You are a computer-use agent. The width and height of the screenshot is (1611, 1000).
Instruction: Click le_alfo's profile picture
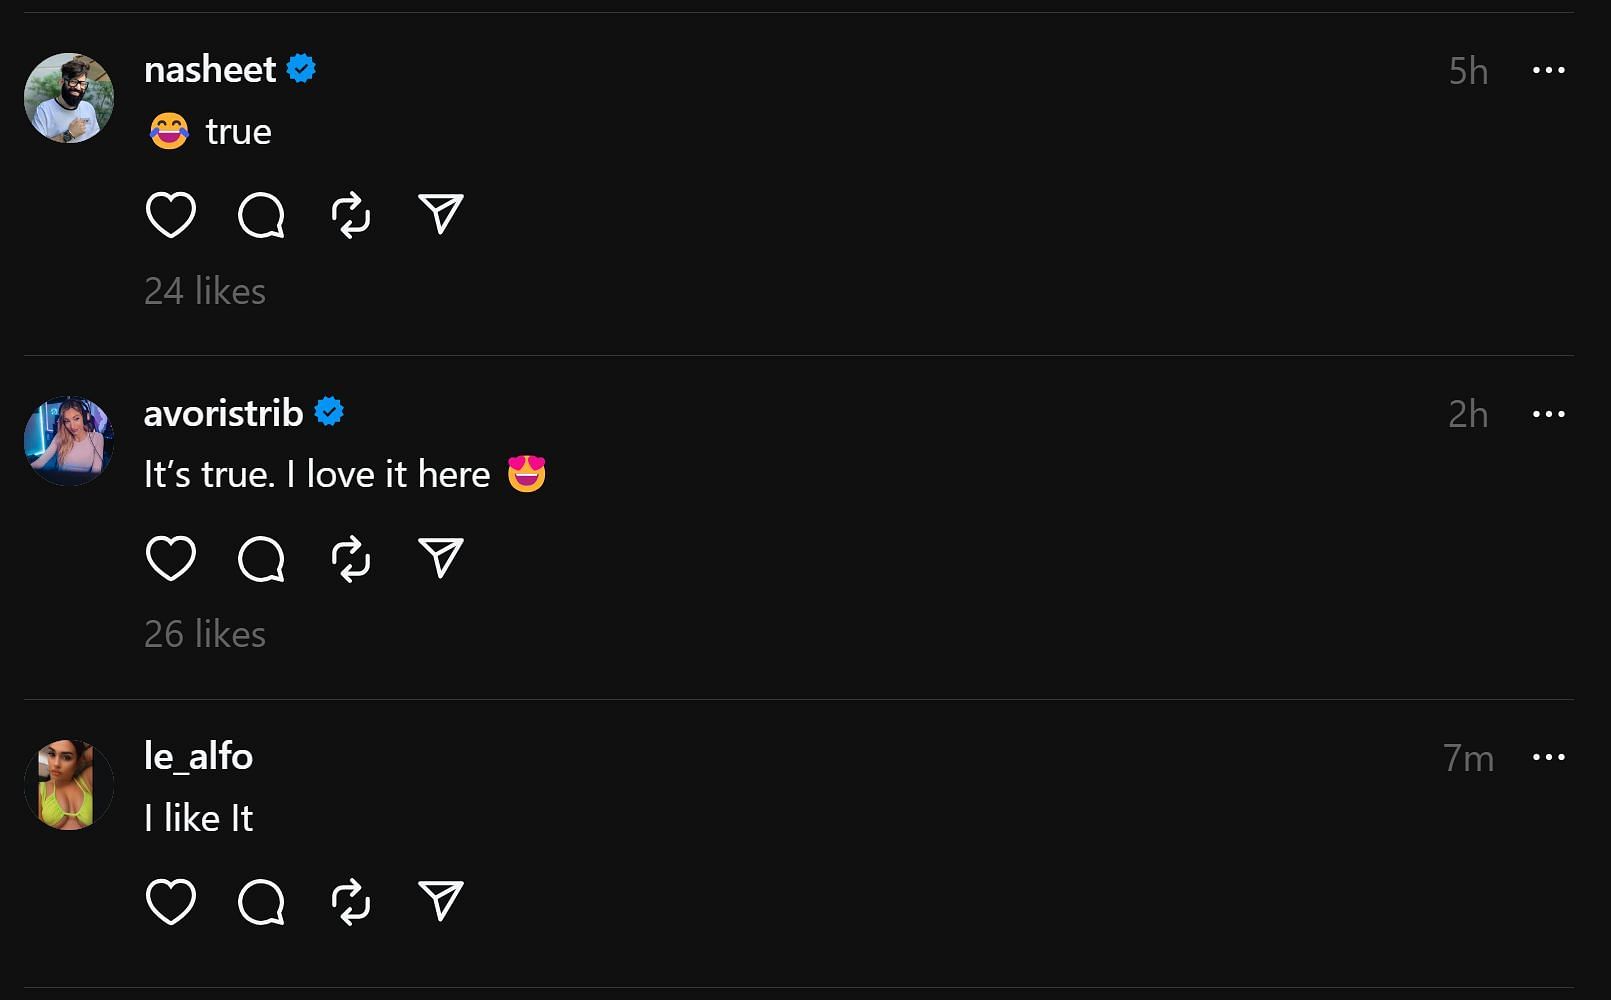[69, 785]
